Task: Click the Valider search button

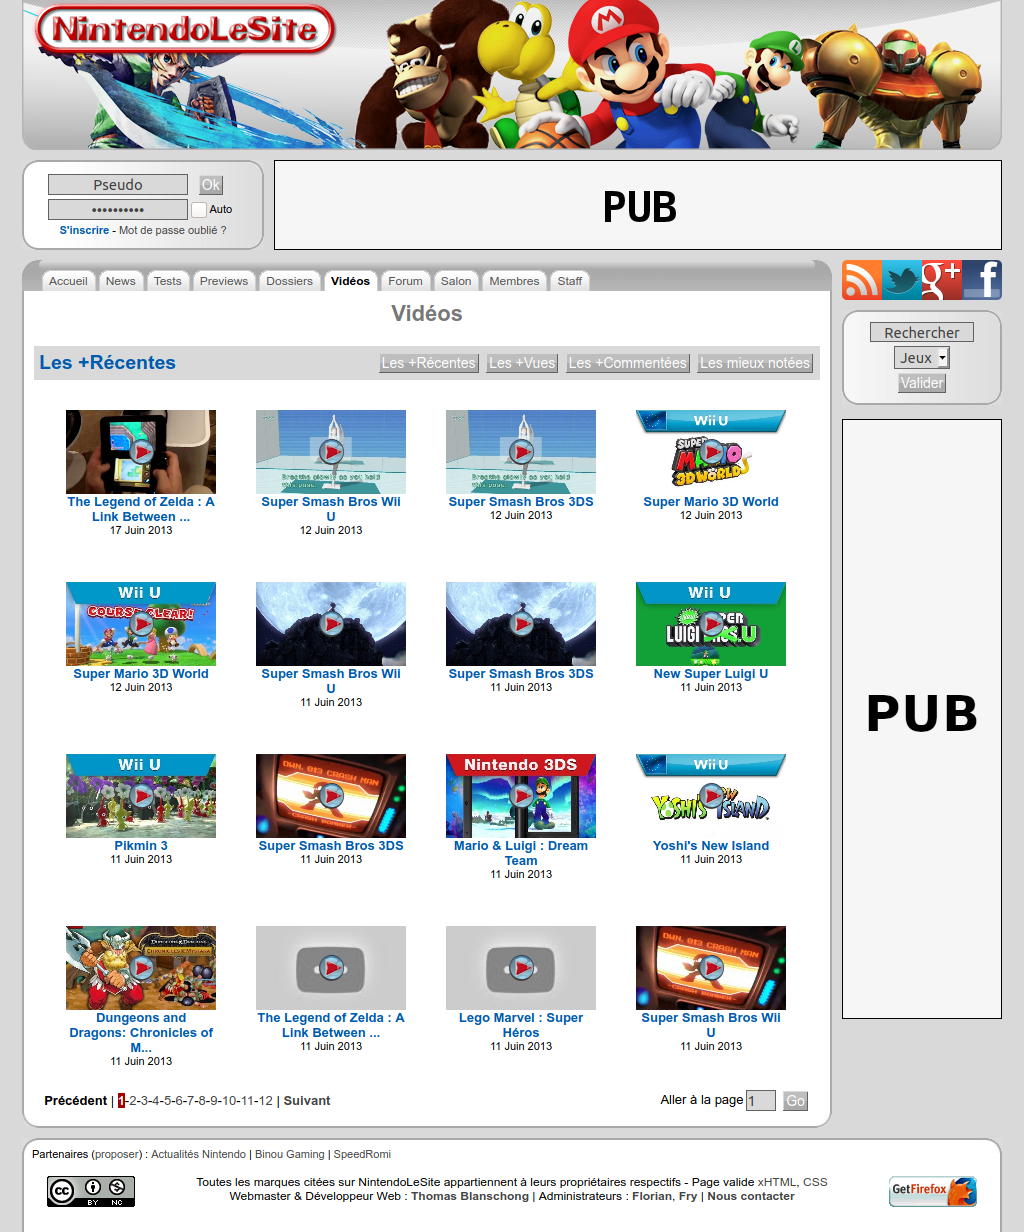Action: [922, 383]
